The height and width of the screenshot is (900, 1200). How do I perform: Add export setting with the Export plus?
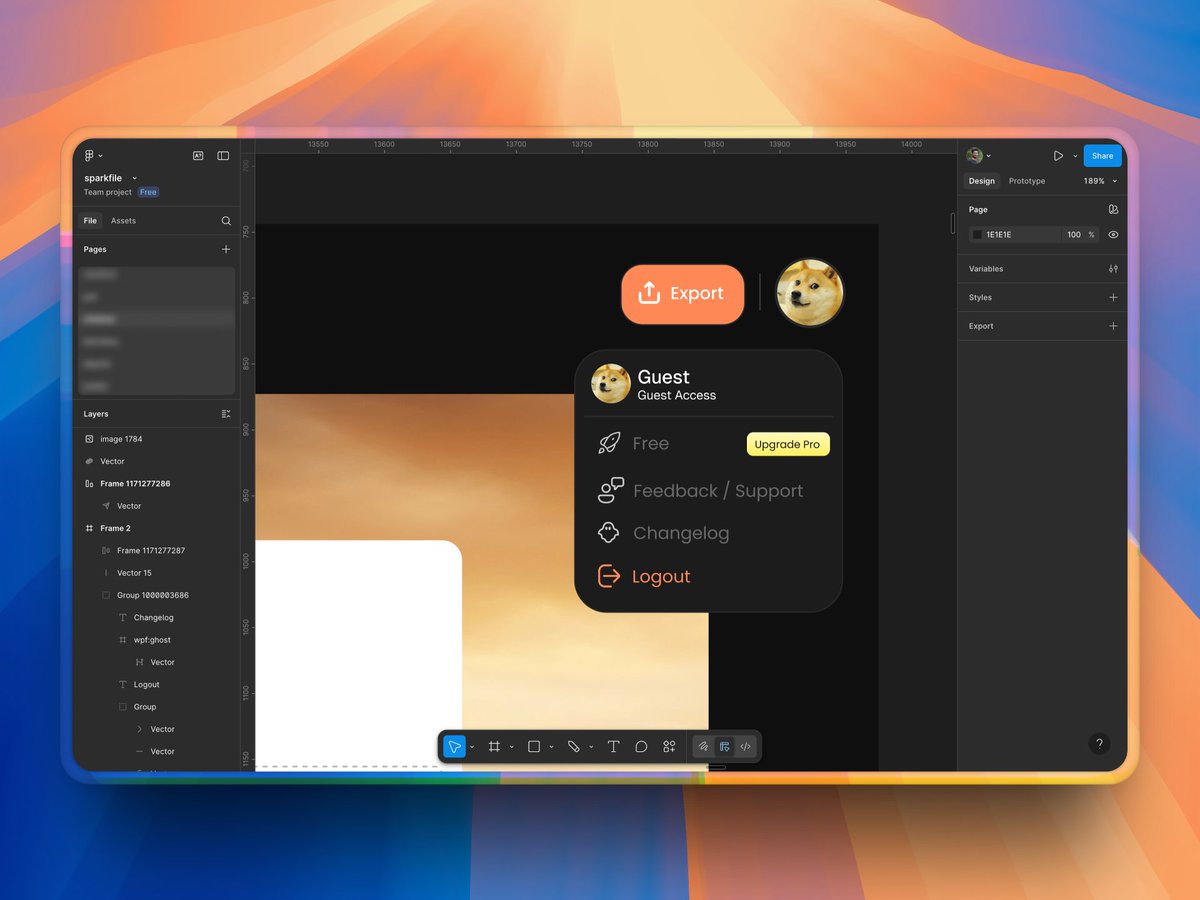1114,326
